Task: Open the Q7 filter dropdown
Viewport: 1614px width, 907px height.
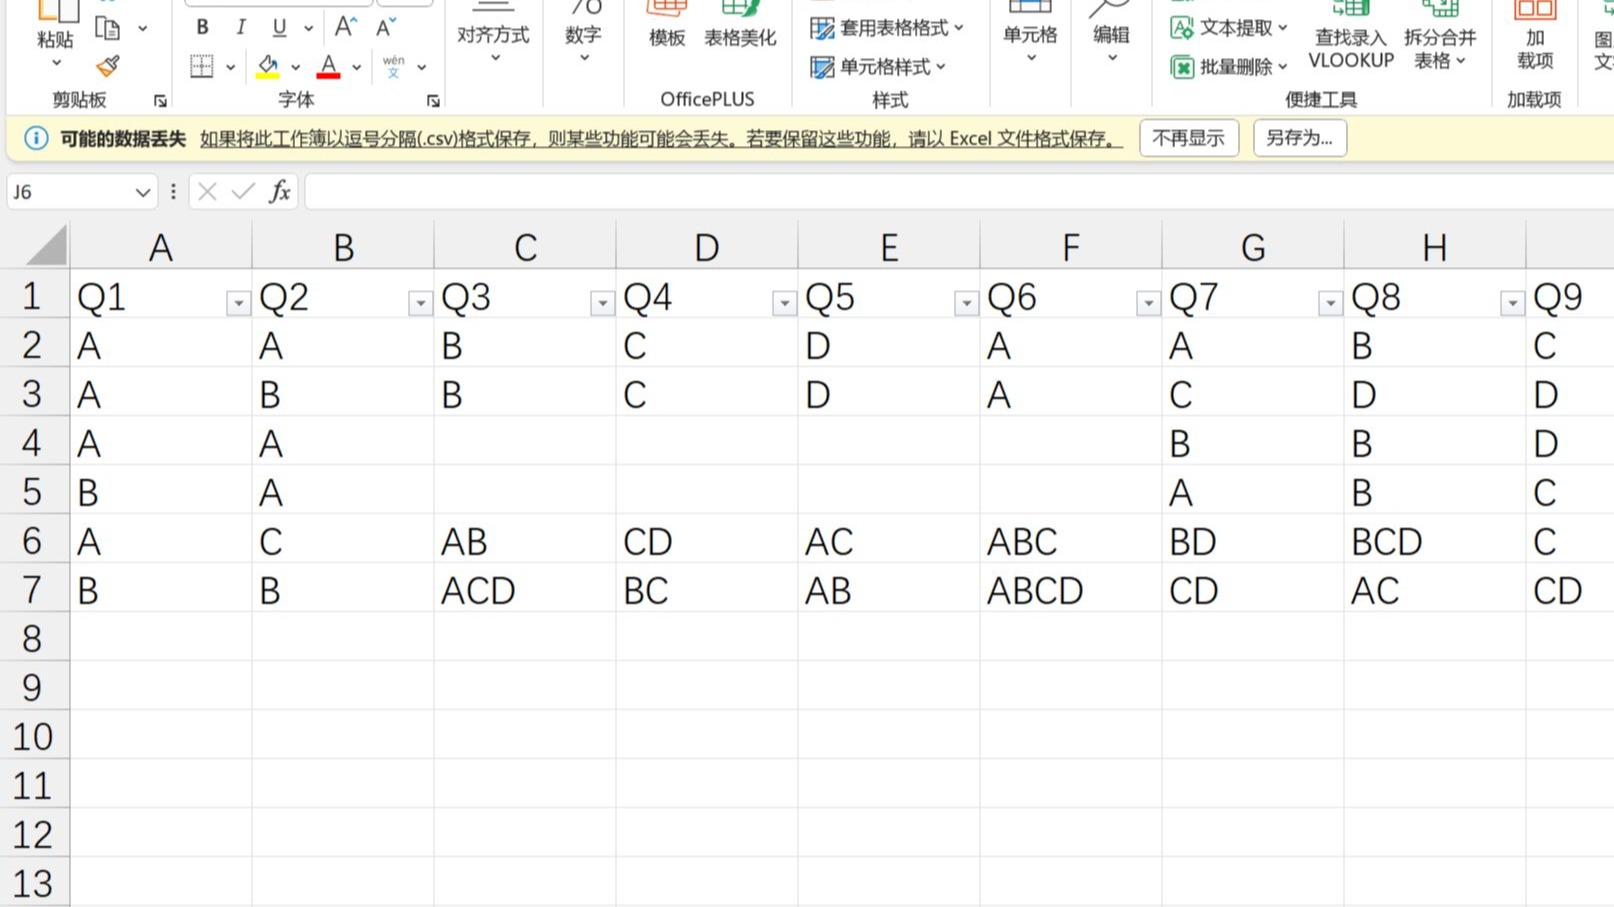Action: pos(1330,303)
